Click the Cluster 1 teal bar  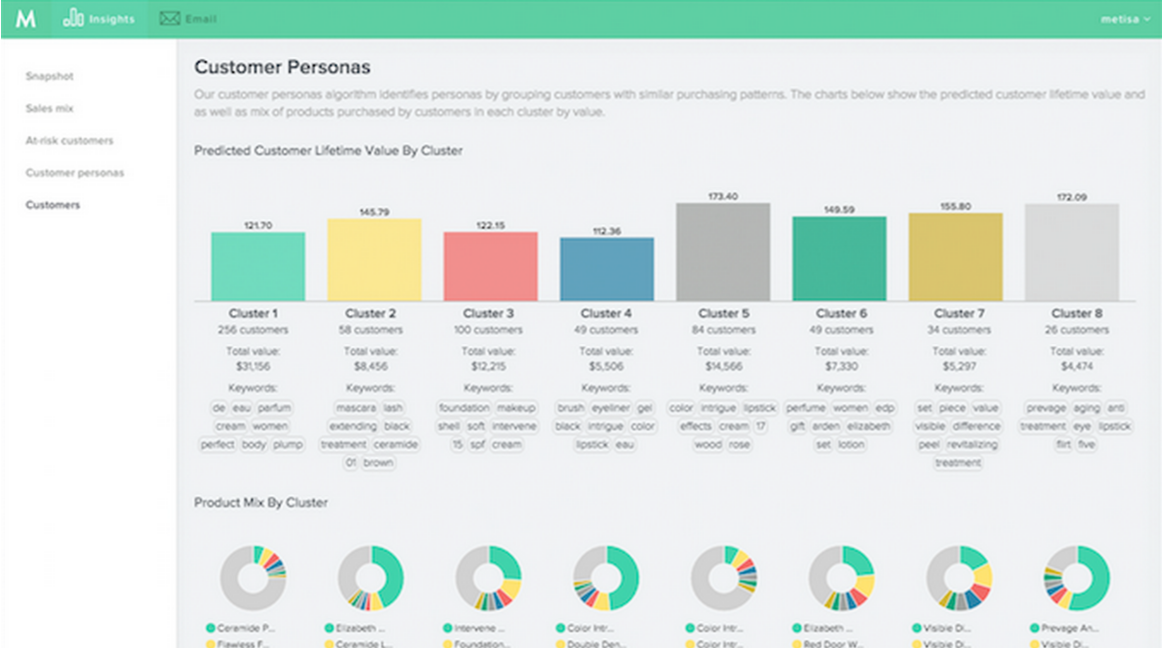[258, 266]
